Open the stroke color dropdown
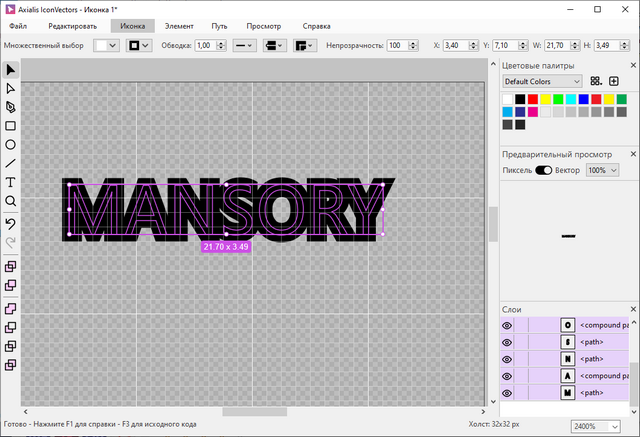 [x=139, y=45]
